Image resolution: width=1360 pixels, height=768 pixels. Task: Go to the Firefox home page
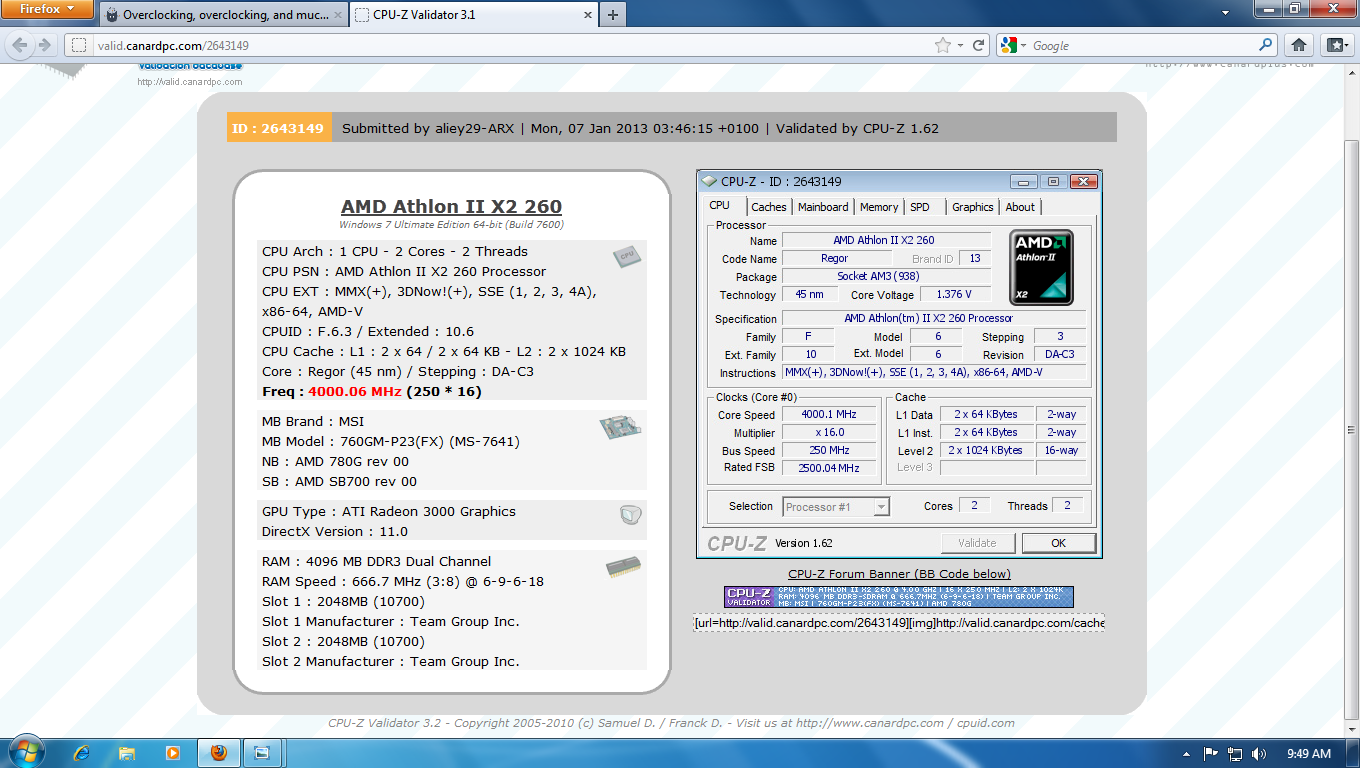point(1298,45)
